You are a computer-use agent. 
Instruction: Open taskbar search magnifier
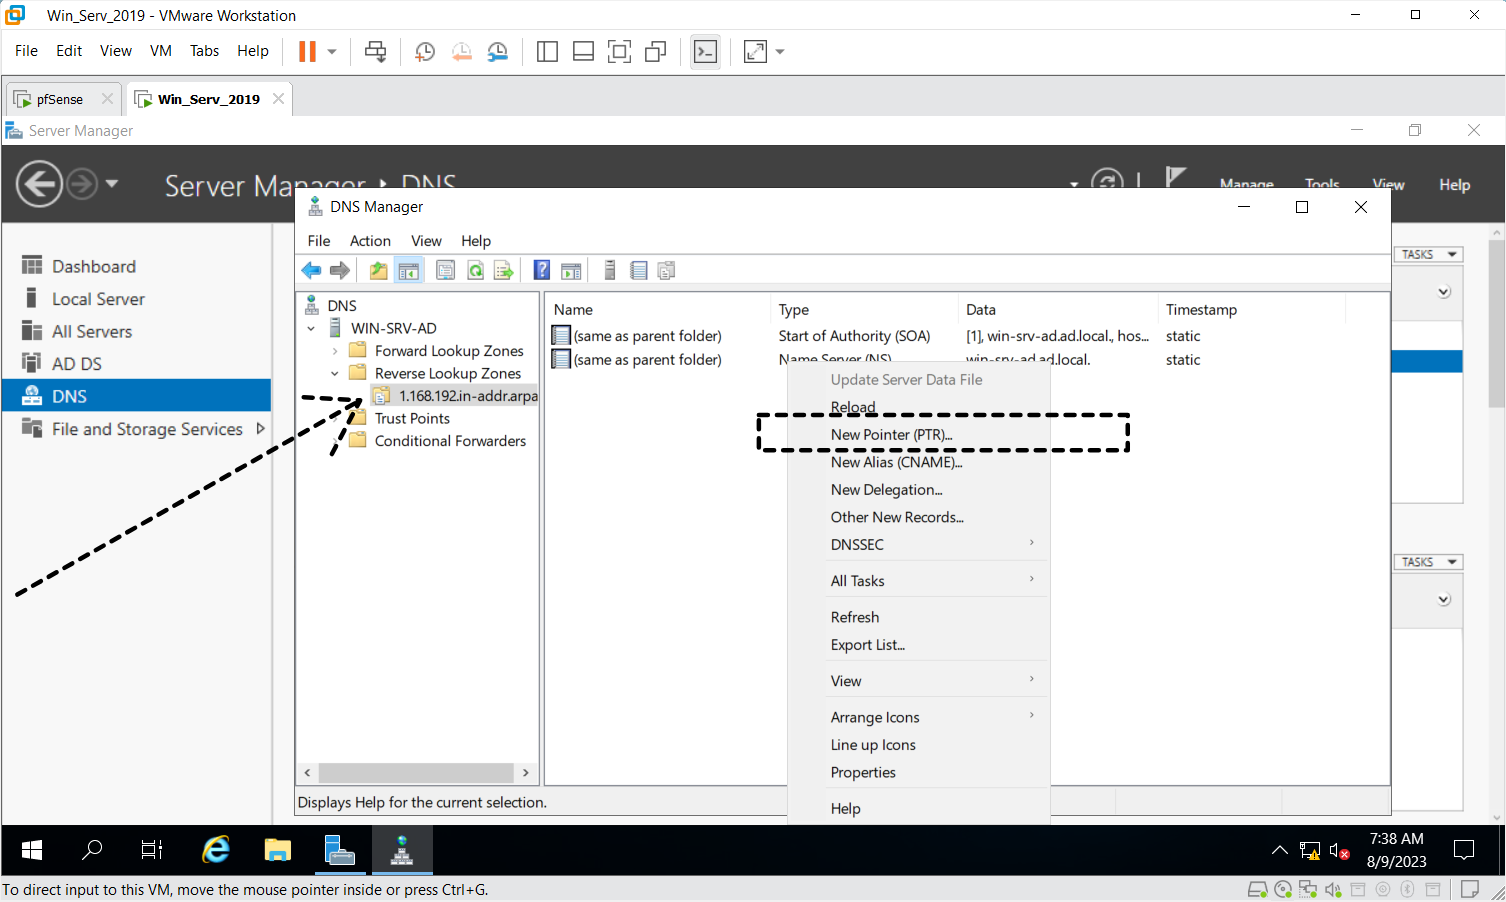(x=92, y=850)
